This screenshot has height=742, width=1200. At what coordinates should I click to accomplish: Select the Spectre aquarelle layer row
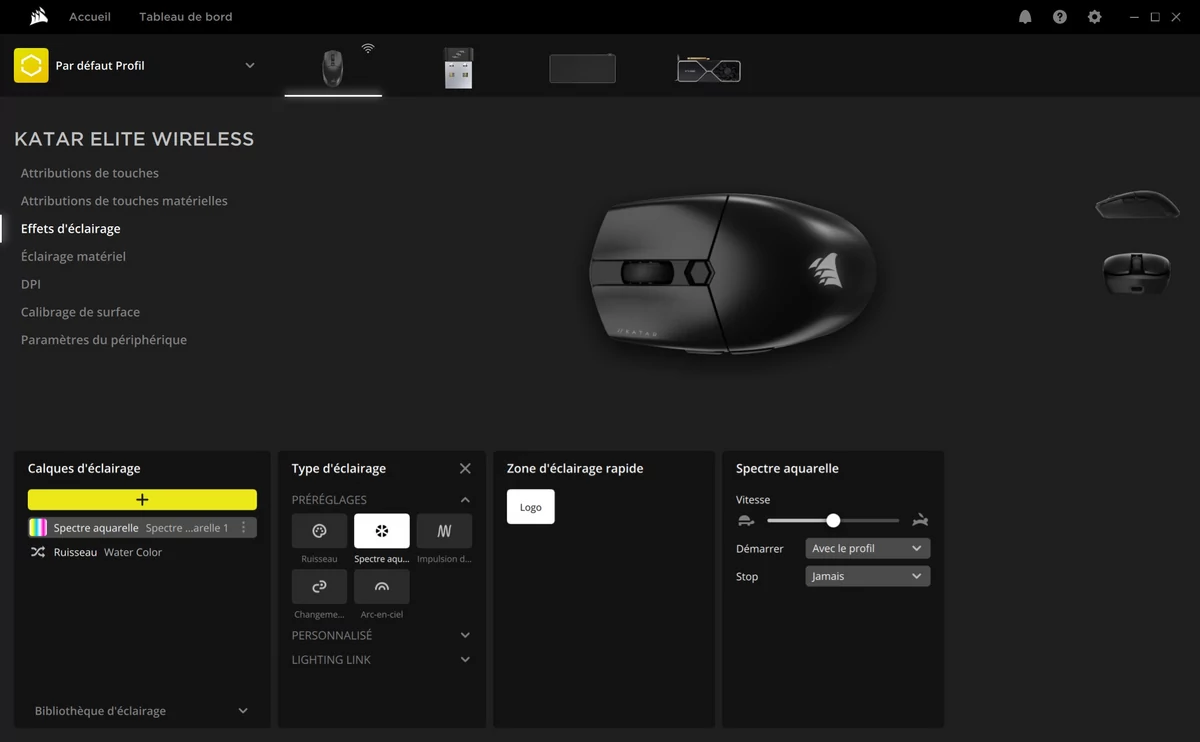[142, 528]
